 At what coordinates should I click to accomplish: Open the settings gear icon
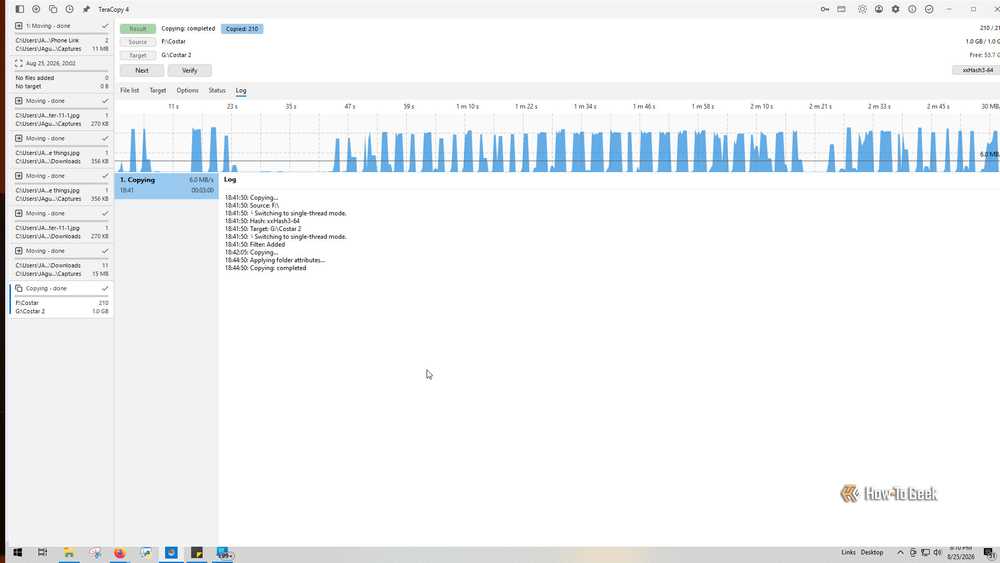(x=895, y=10)
